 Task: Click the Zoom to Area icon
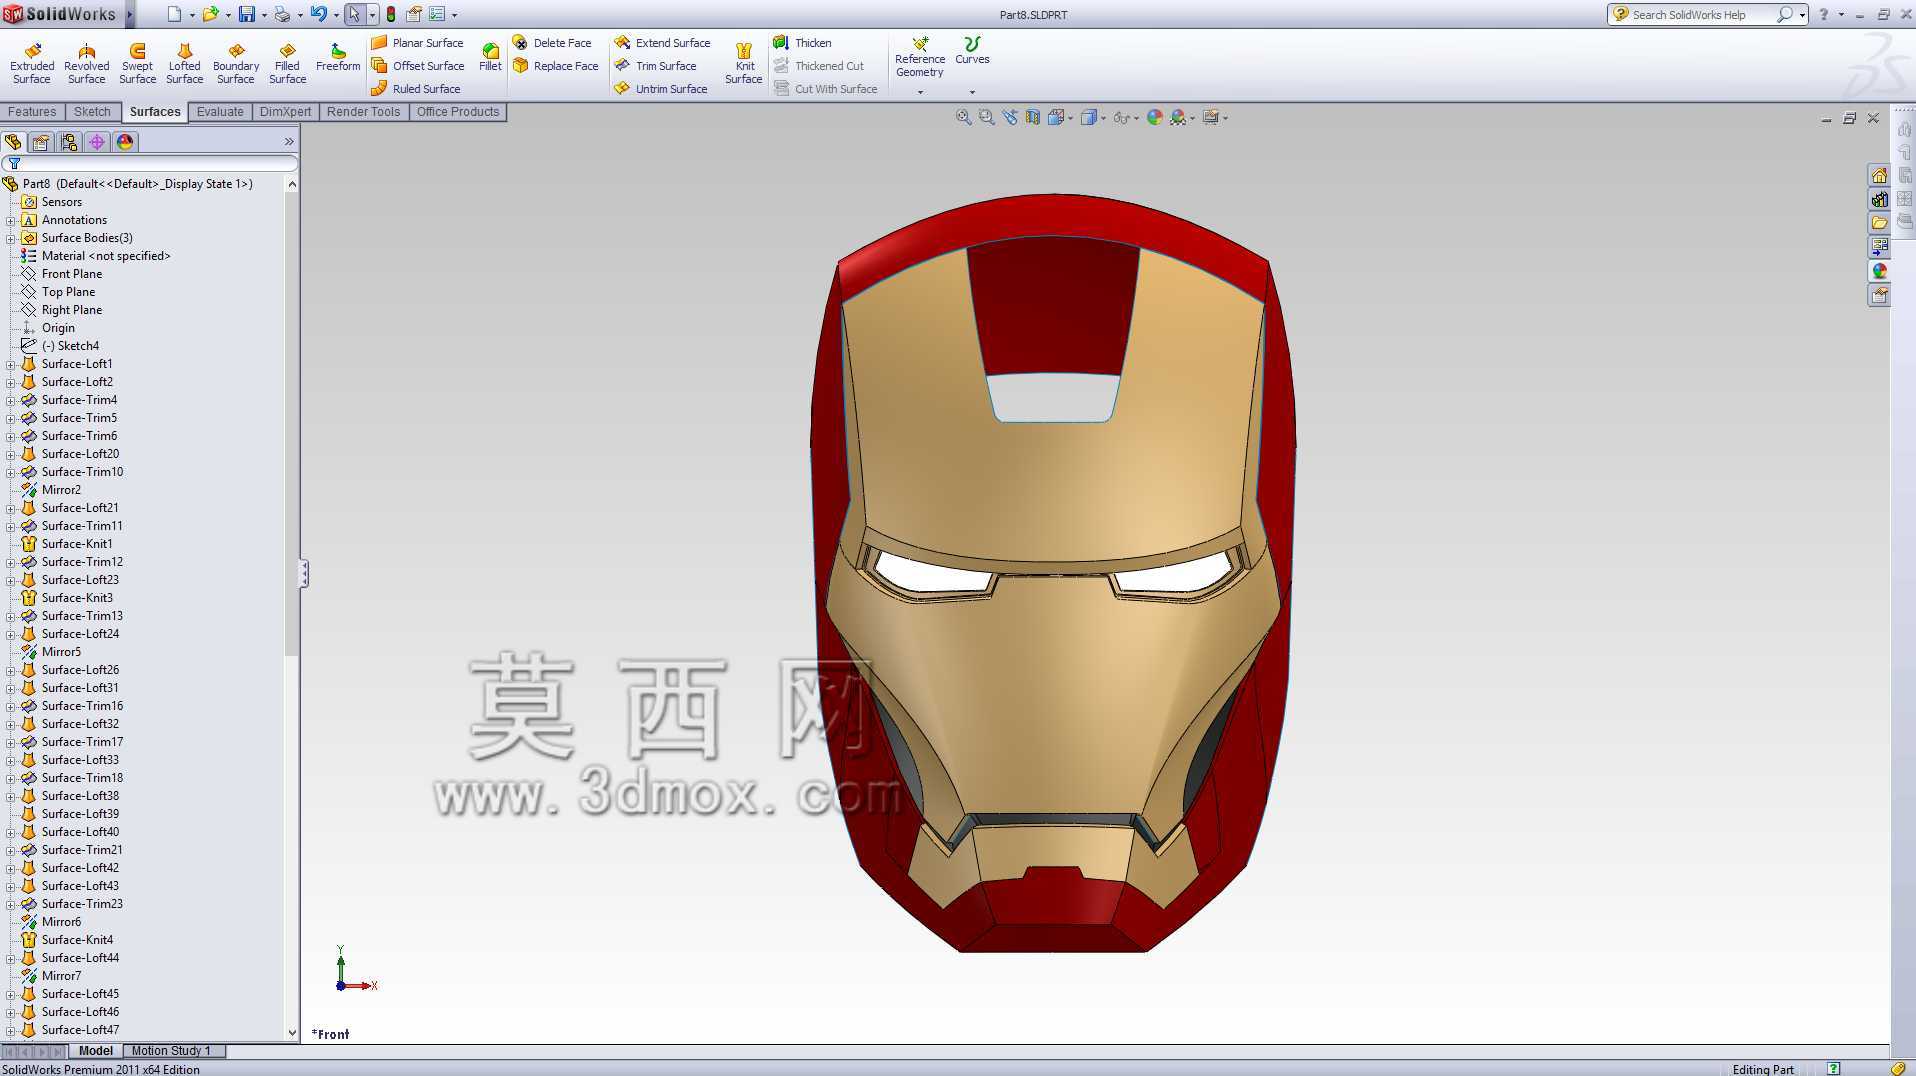pyautogui.click(x=986, y=117)
